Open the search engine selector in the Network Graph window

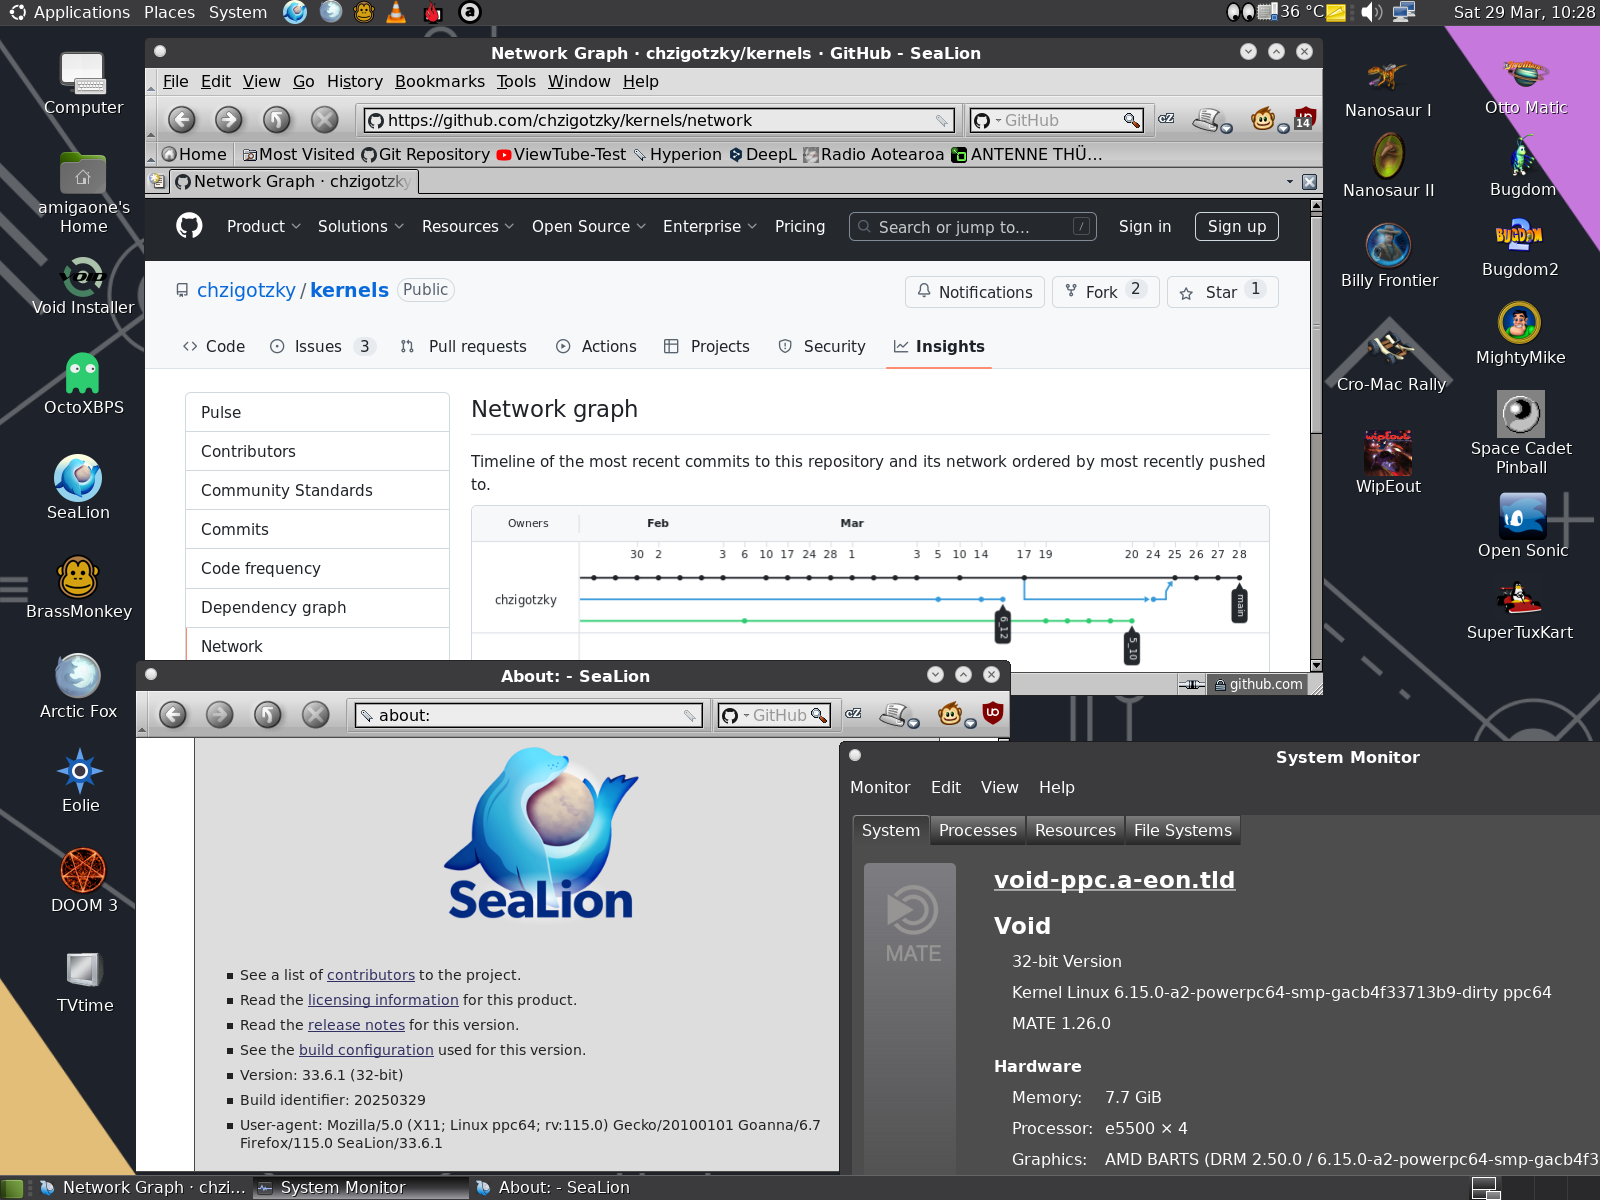pyautogui.click(x=986, y=120)
